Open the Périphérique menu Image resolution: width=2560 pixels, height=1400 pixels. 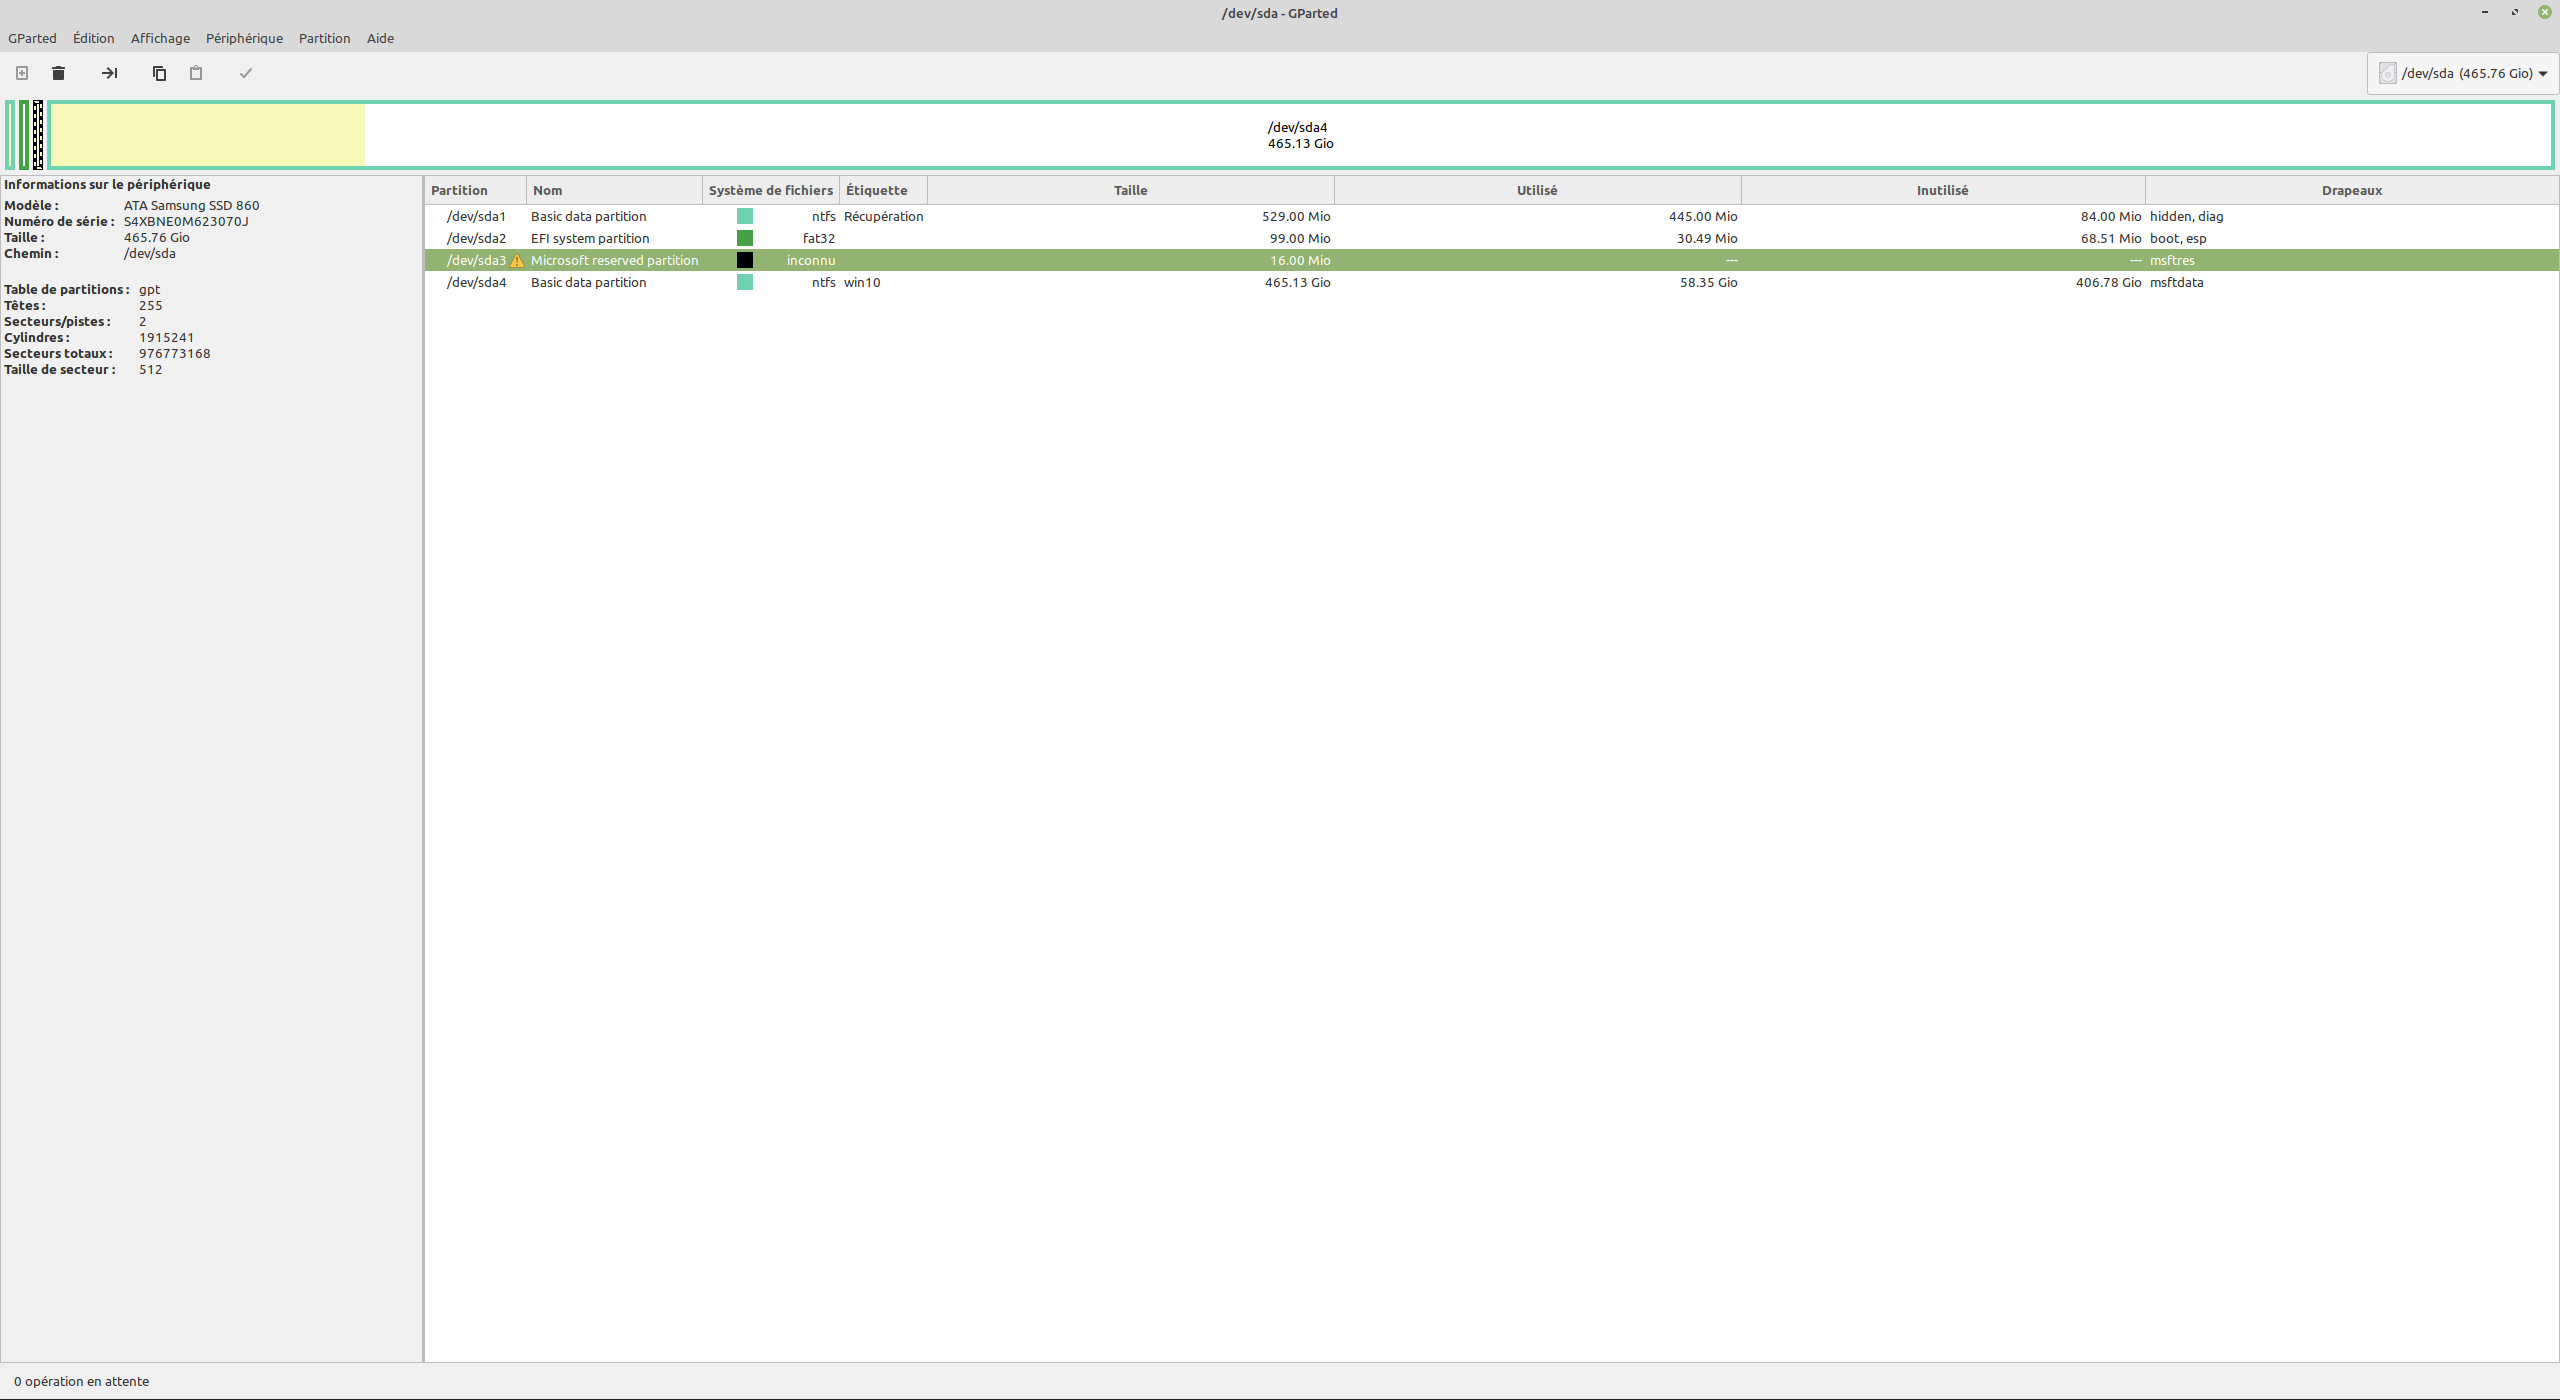[244, 38]
